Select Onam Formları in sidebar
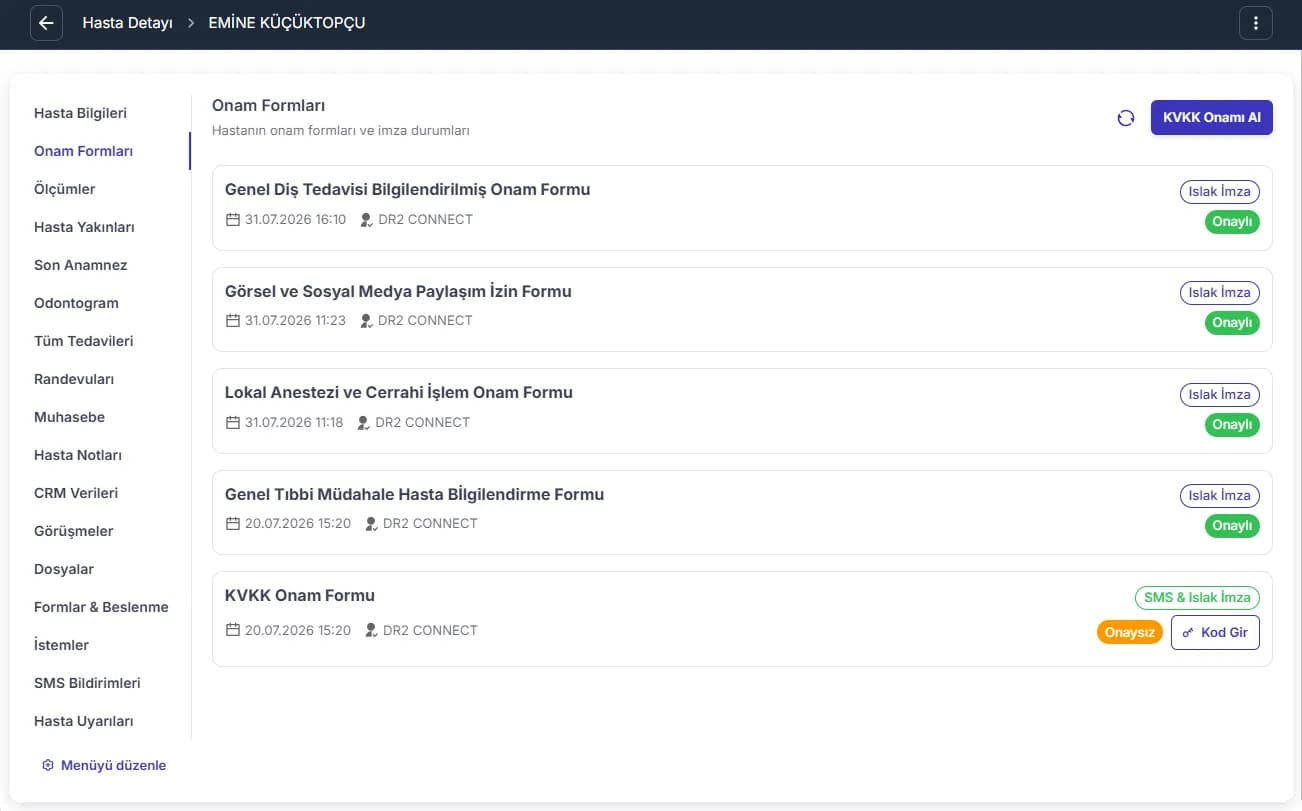The width and height of the screenshot is (1302, 811). [x=83, y=151]
